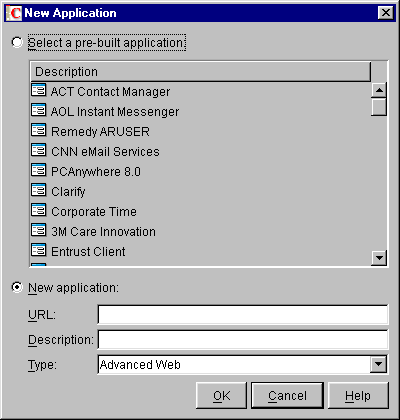
Task: Click the Description column header
Action: click(201, 71)
